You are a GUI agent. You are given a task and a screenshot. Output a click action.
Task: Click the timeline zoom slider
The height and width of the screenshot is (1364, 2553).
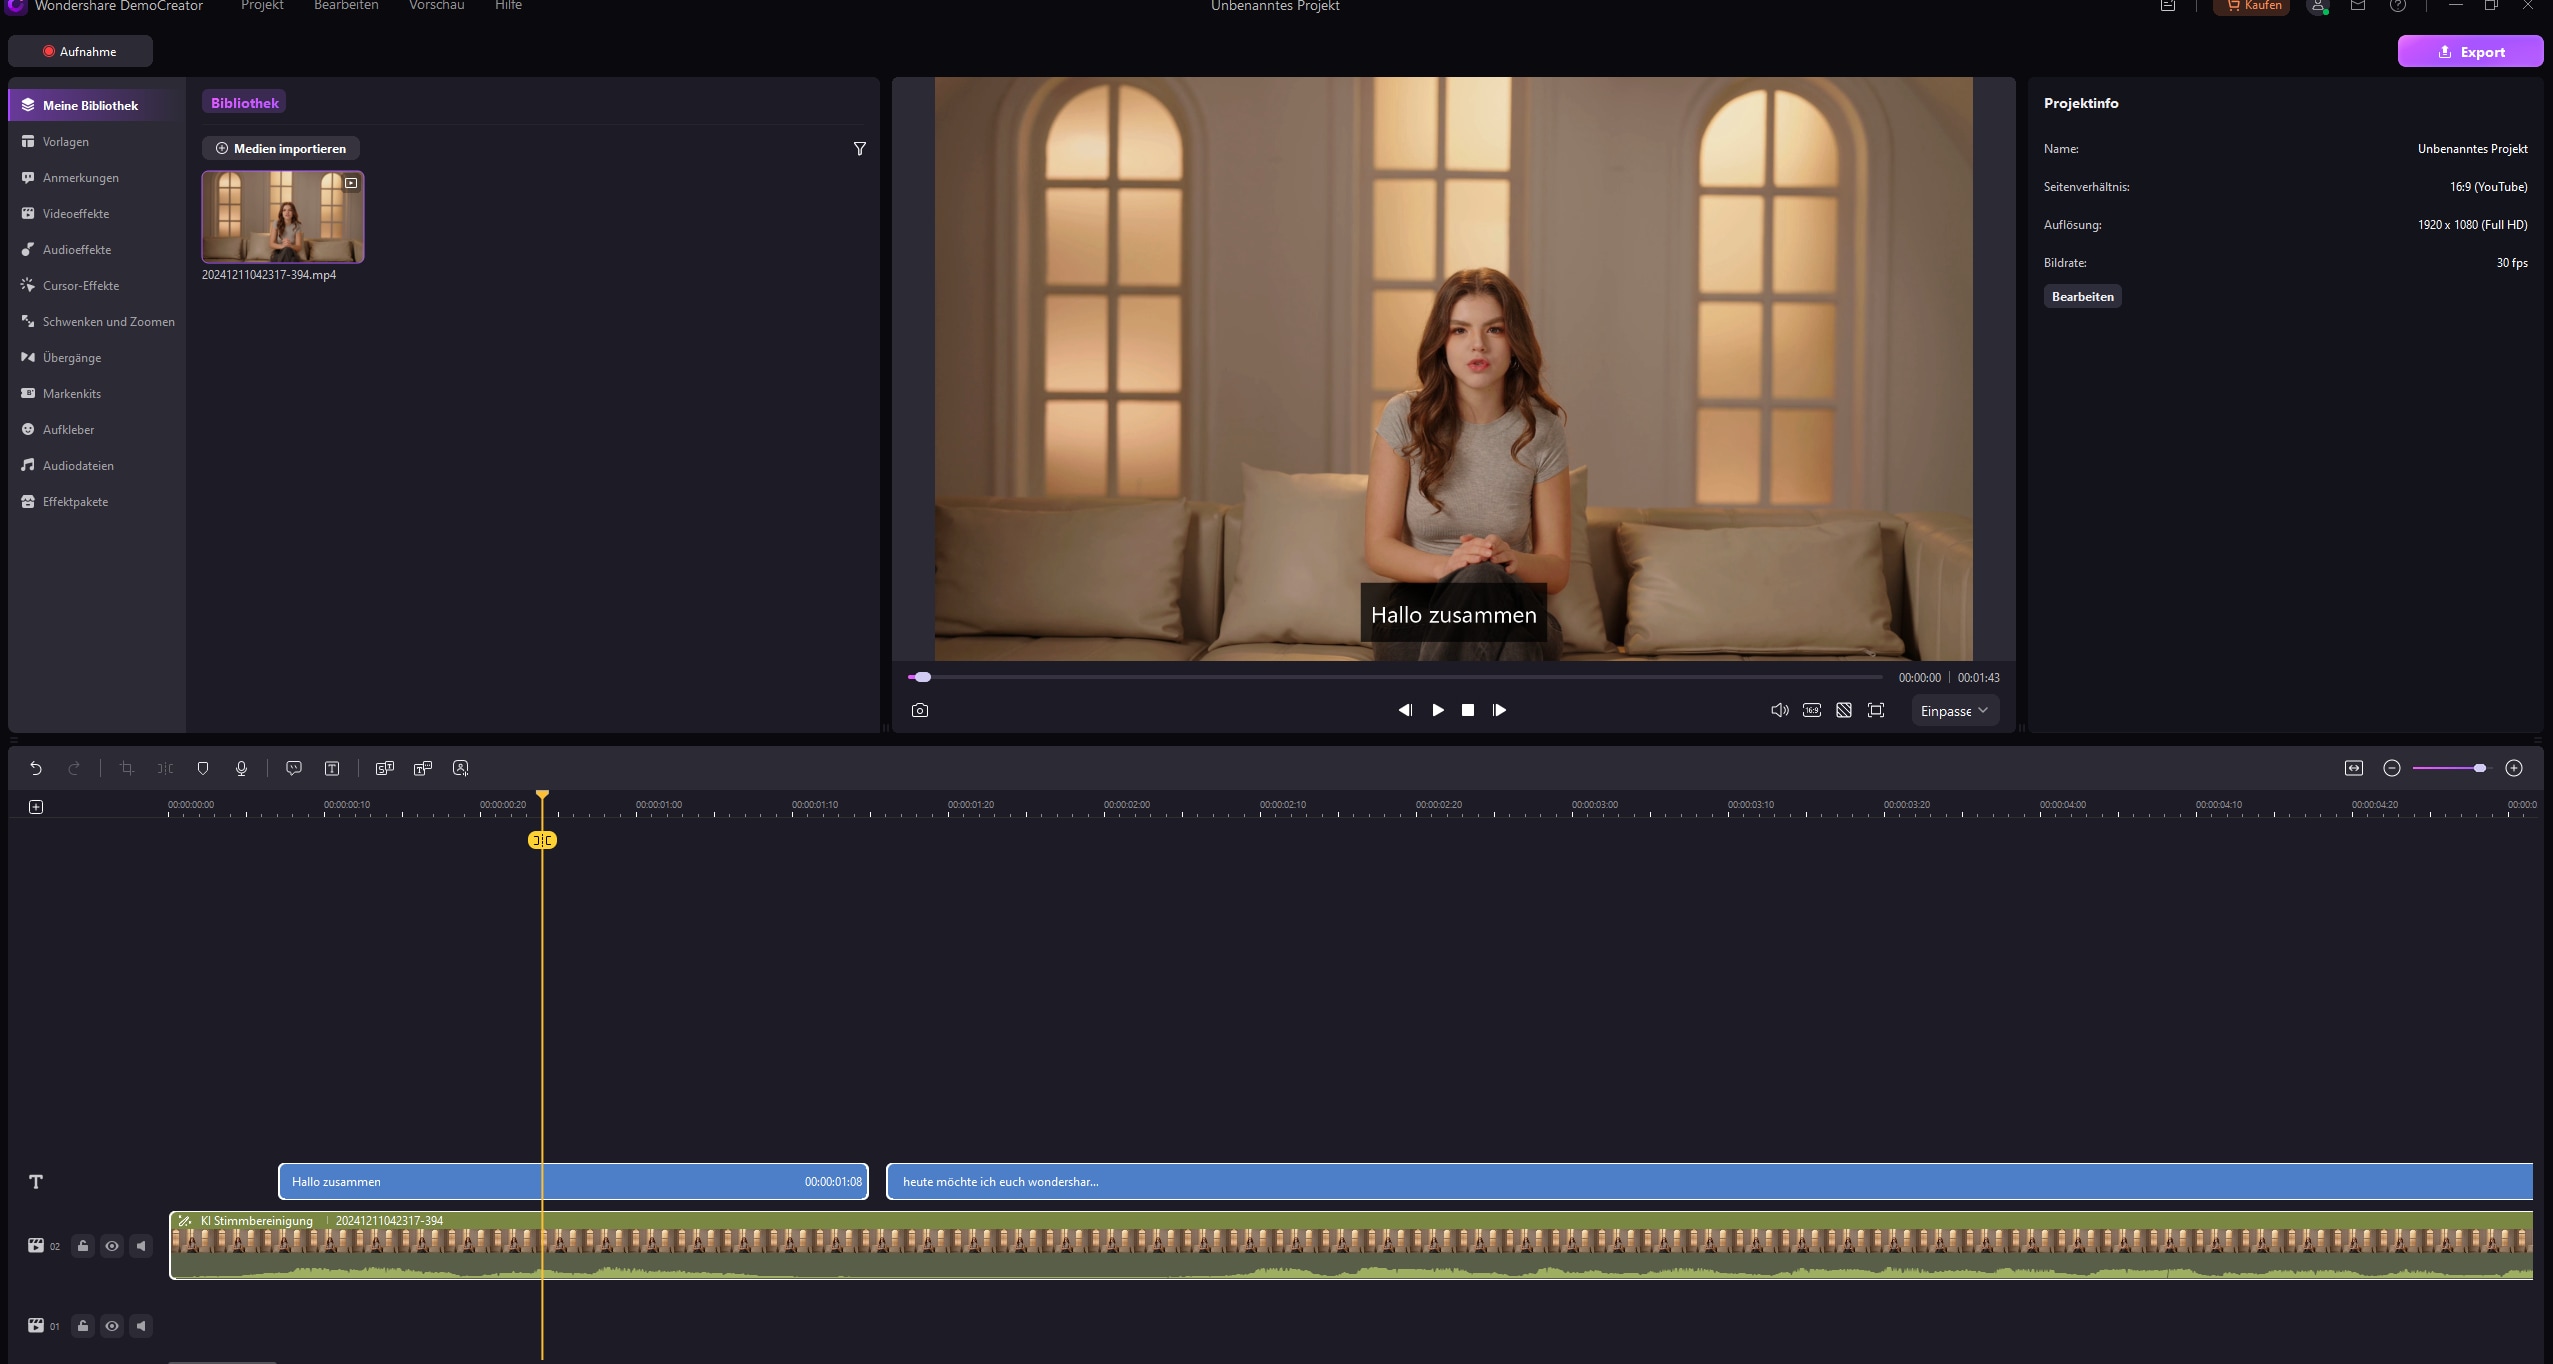coord(2450,768)
